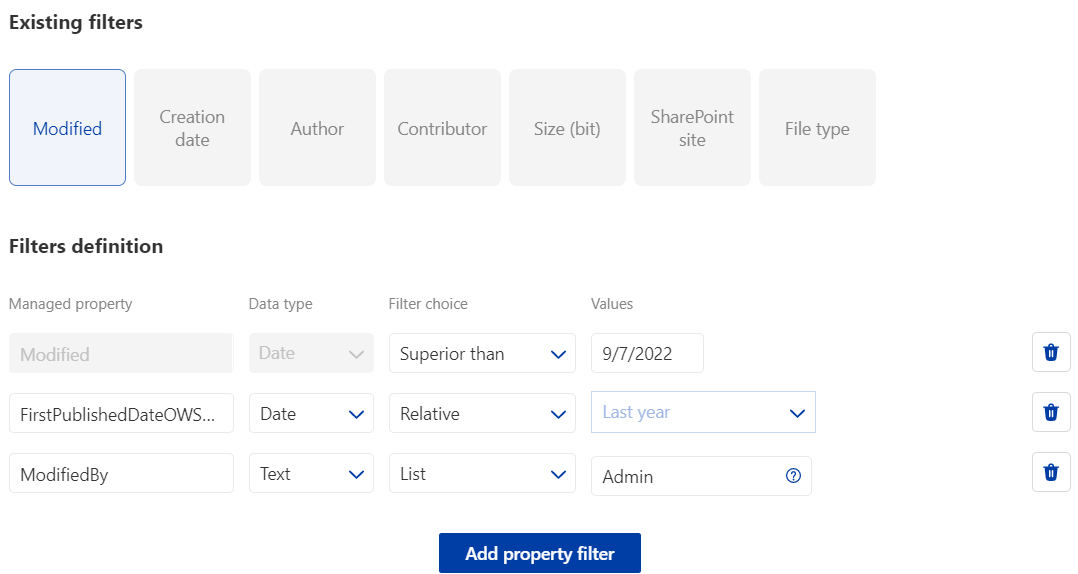The width and height of the screenshot is (1078, 574).
Task: Click the FirstPublishedDateOWS managed property field
Action: [121, 413]
